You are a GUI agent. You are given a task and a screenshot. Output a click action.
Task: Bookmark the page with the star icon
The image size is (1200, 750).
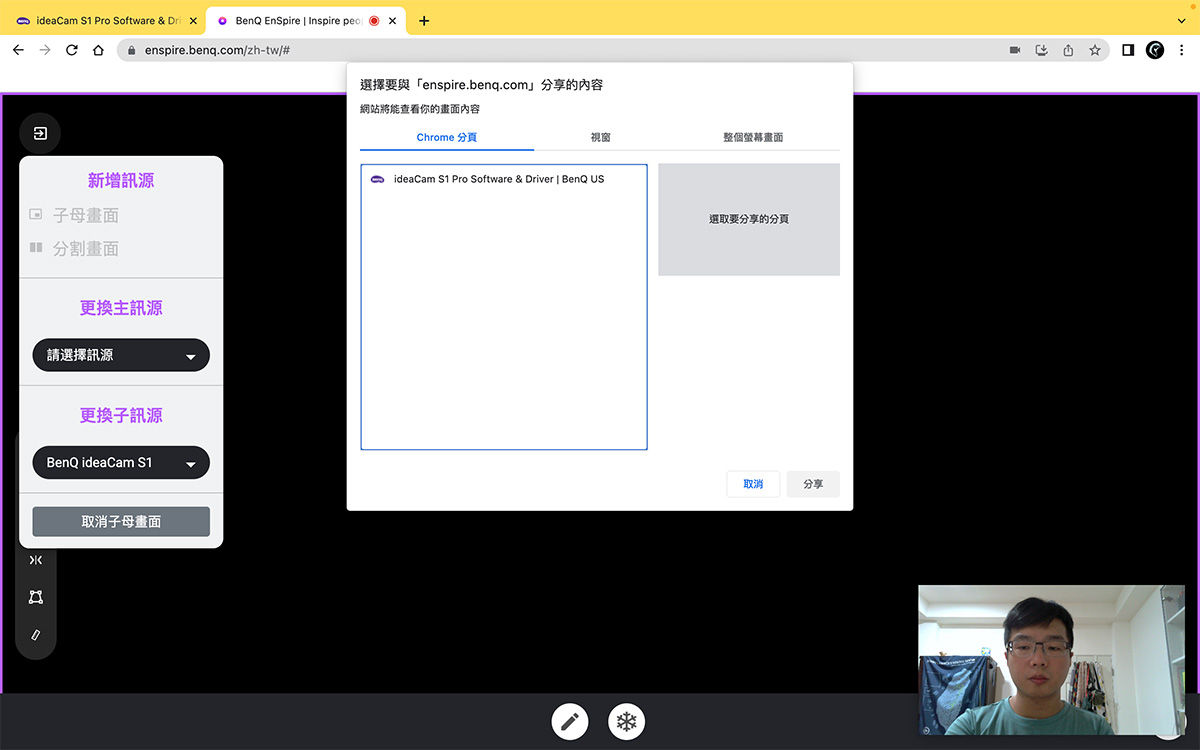pyautogui.click(x=1095, y=50)
